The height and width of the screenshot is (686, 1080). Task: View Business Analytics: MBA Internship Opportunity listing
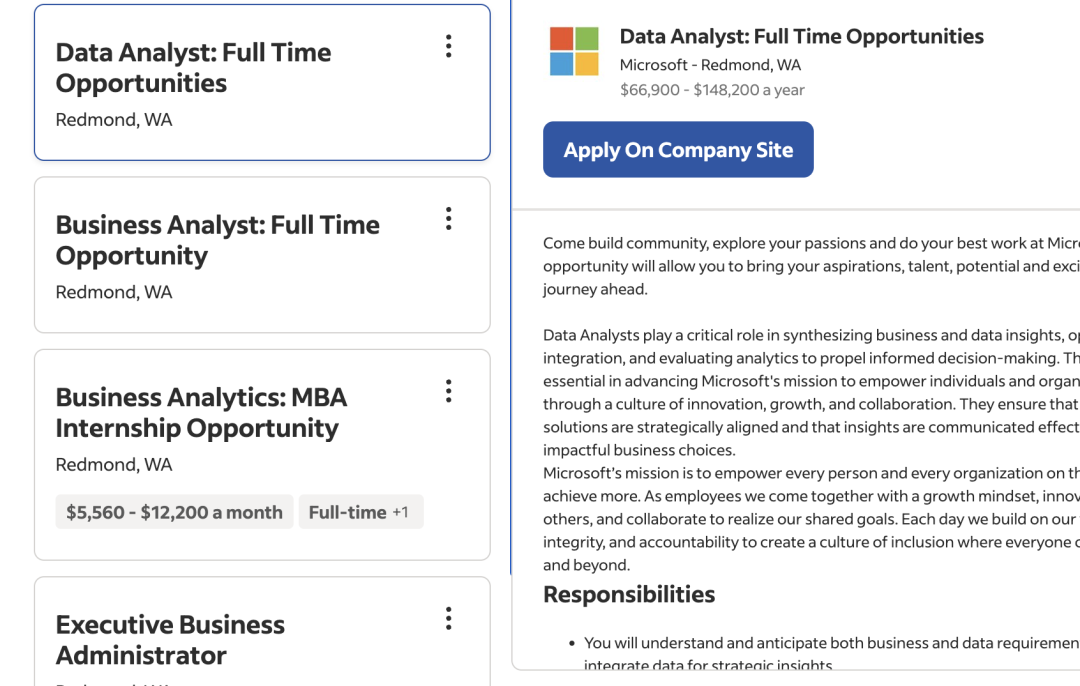tap(201, 412)
